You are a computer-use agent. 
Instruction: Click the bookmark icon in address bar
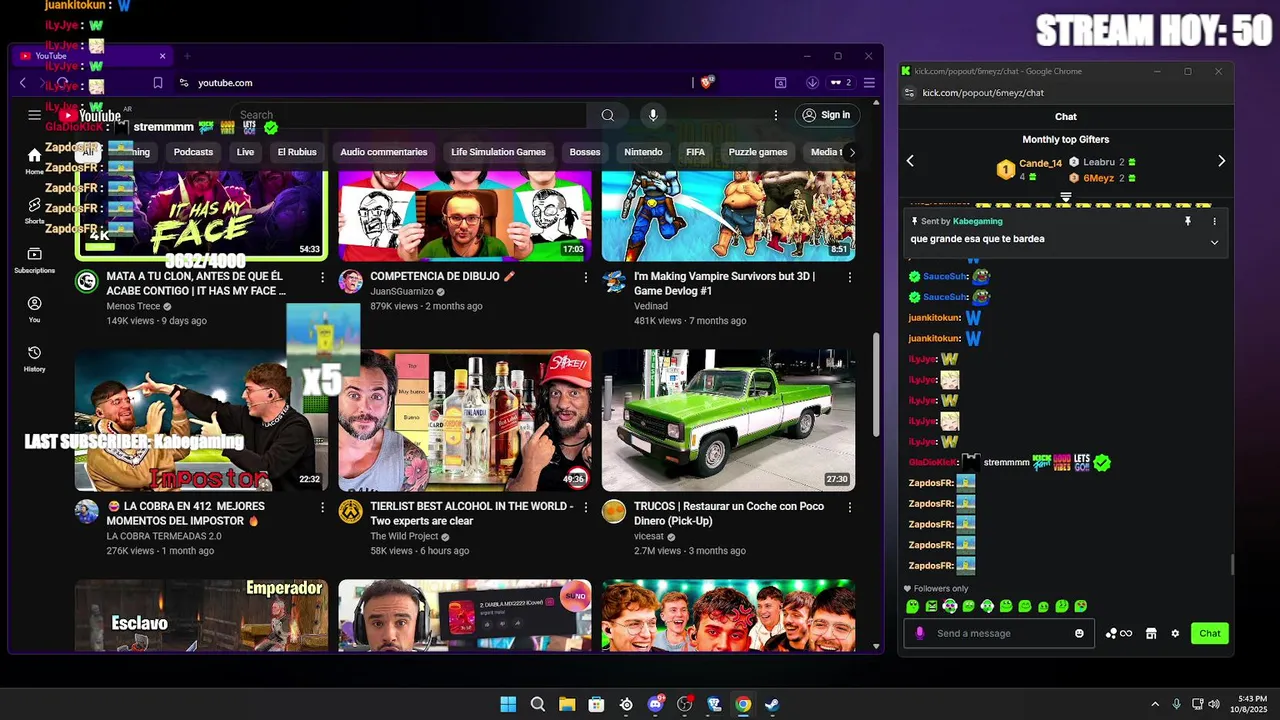(157, 83)
